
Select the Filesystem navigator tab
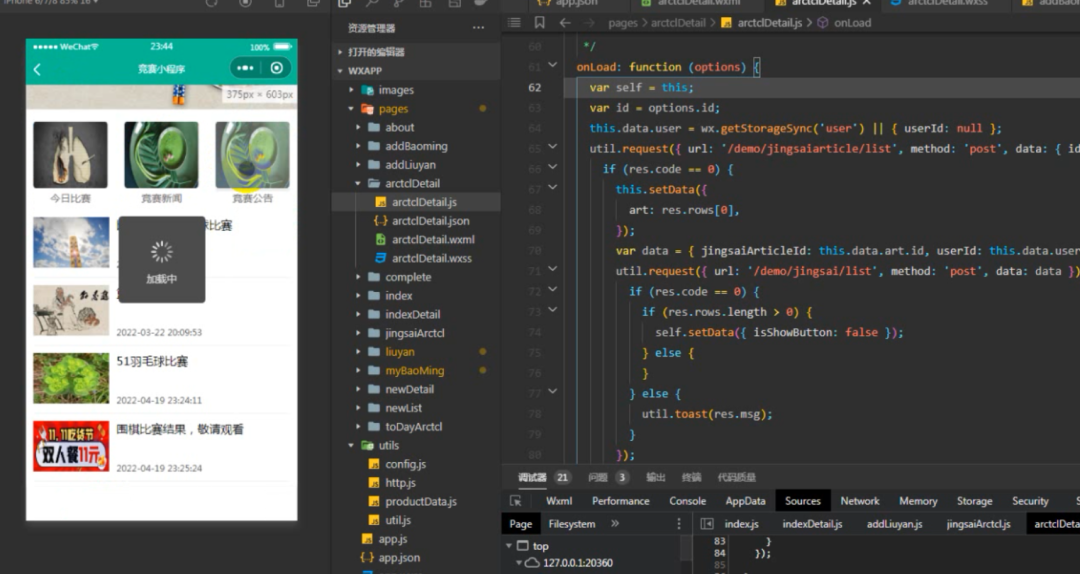(572, 524)
